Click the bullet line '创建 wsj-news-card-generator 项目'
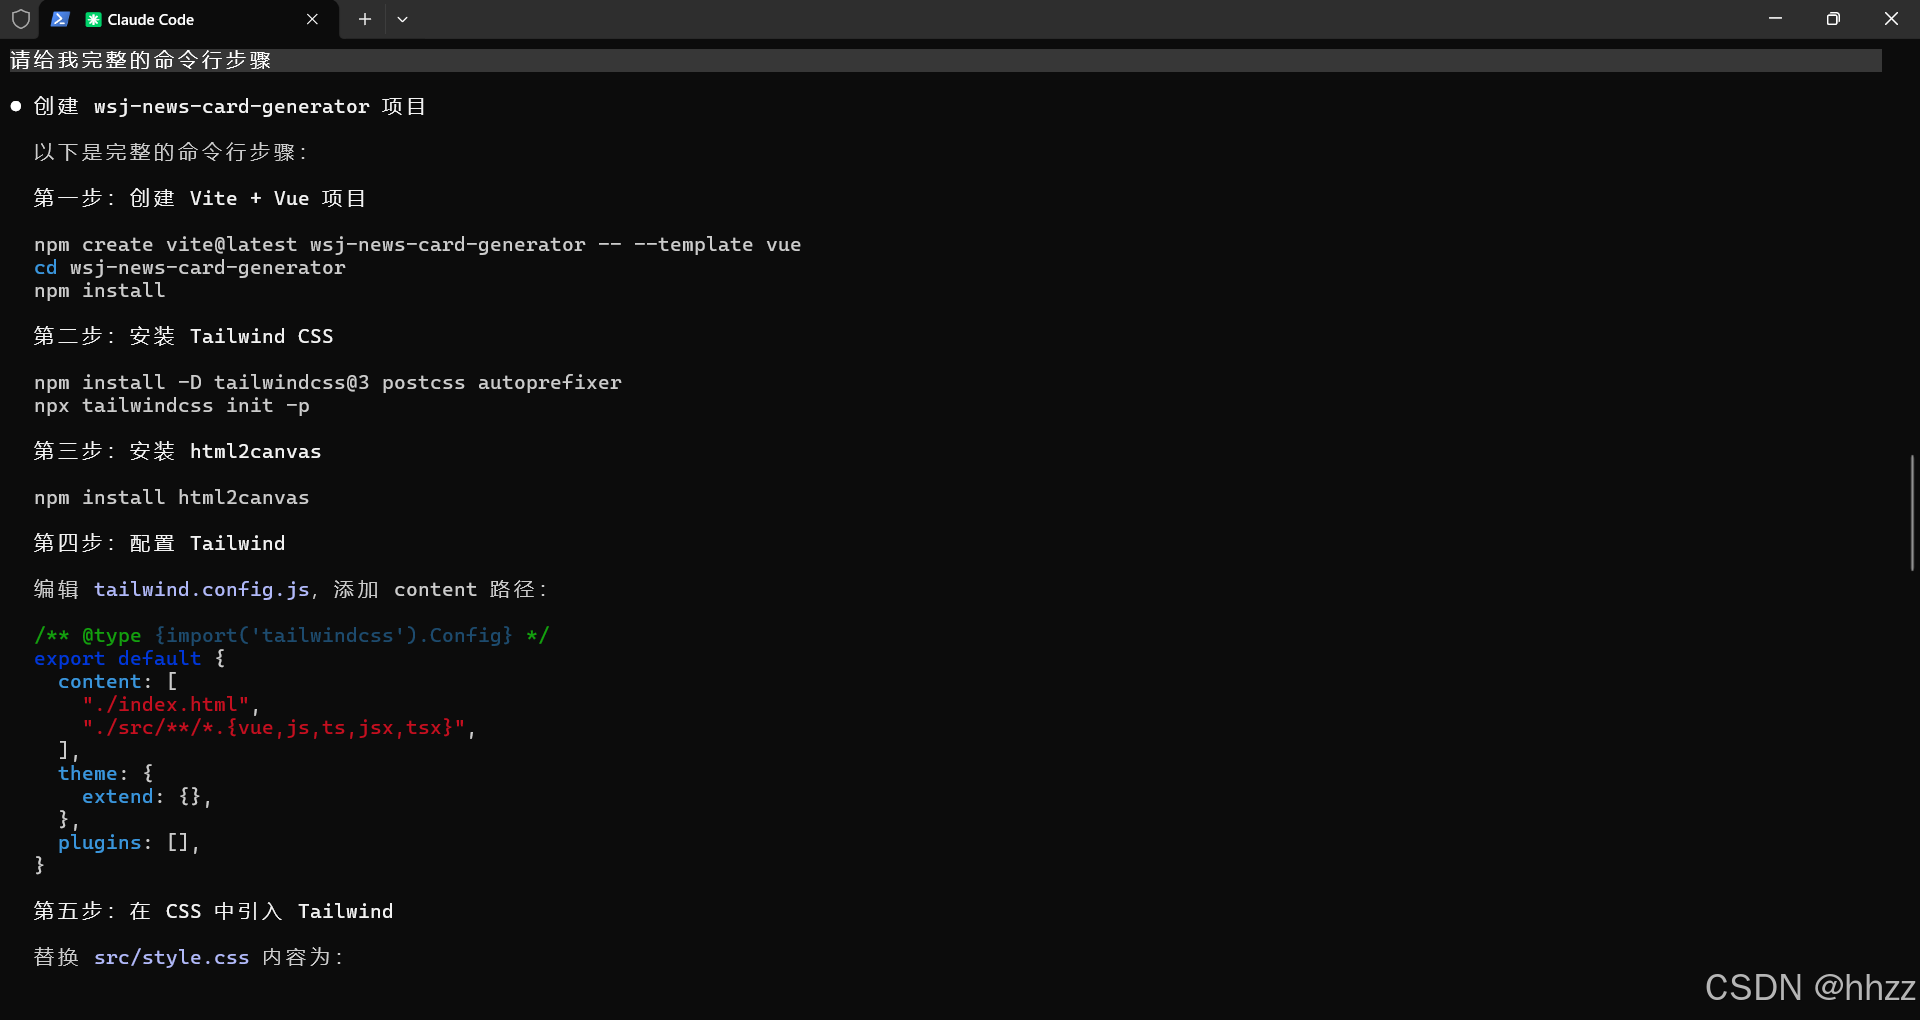This screenshot has height=1020, width=1920. click(230, 106)
